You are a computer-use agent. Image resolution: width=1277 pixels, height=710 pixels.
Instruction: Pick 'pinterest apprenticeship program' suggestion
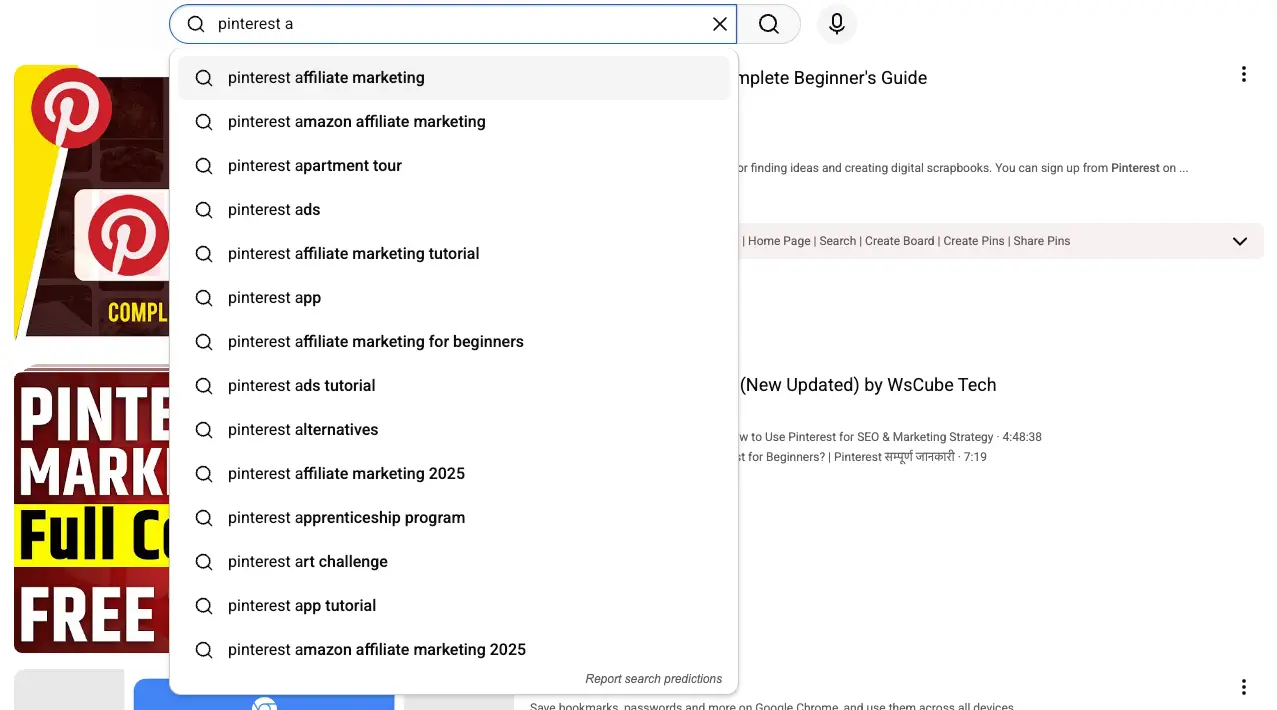coord(346,518)
